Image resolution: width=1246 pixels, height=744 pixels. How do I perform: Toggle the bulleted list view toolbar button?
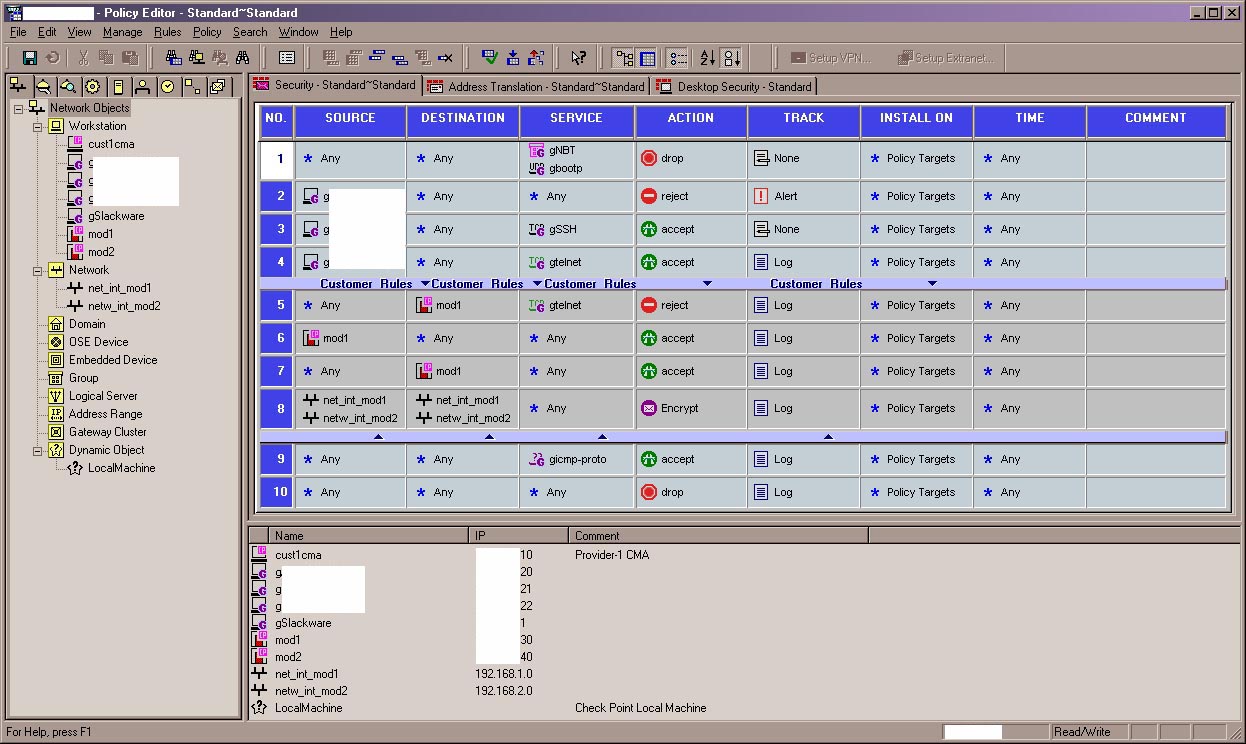click(678, 58)
